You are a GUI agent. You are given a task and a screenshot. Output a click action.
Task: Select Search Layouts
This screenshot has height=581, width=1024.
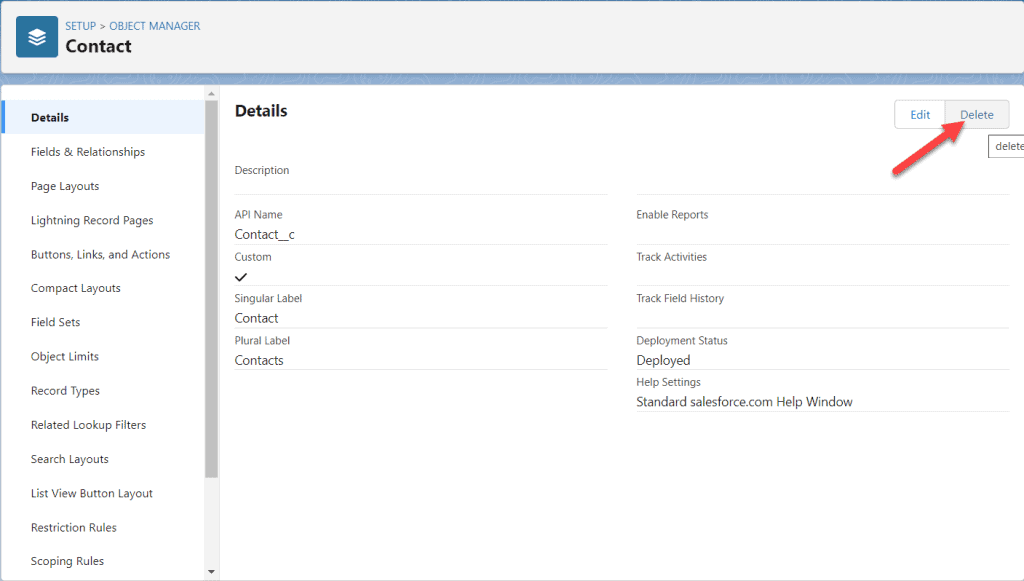(69, 459)
